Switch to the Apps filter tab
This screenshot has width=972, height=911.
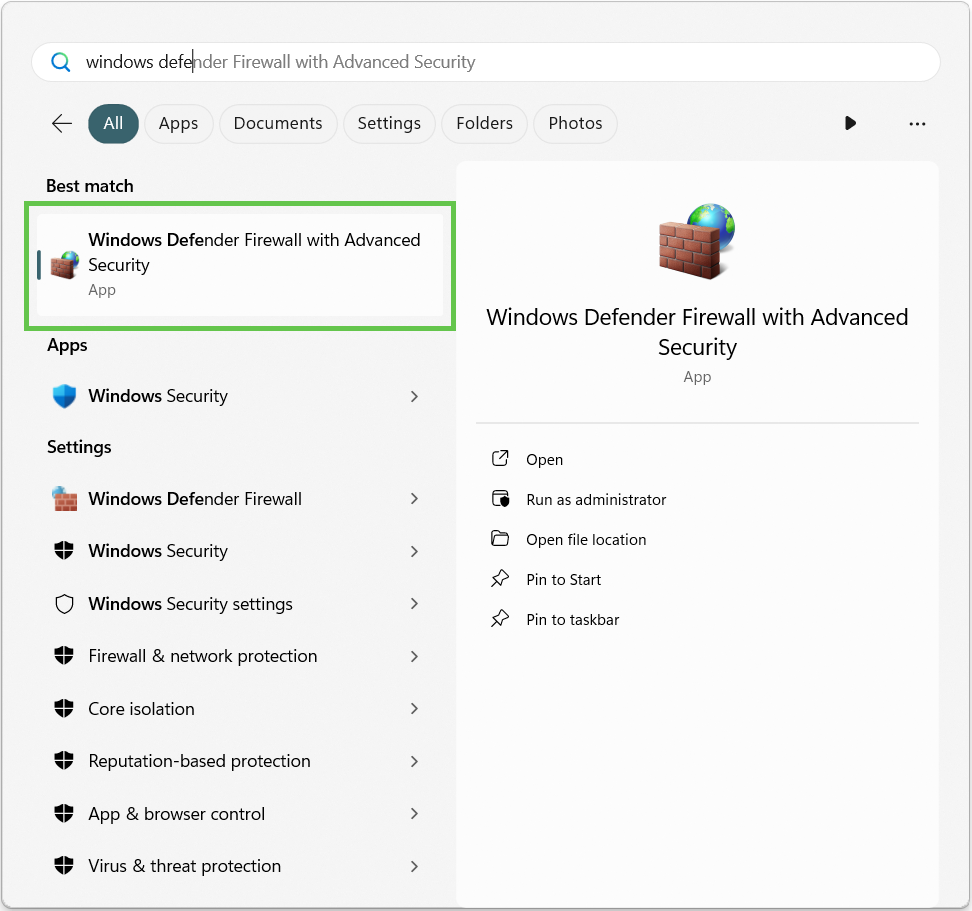tap(179, 123)
